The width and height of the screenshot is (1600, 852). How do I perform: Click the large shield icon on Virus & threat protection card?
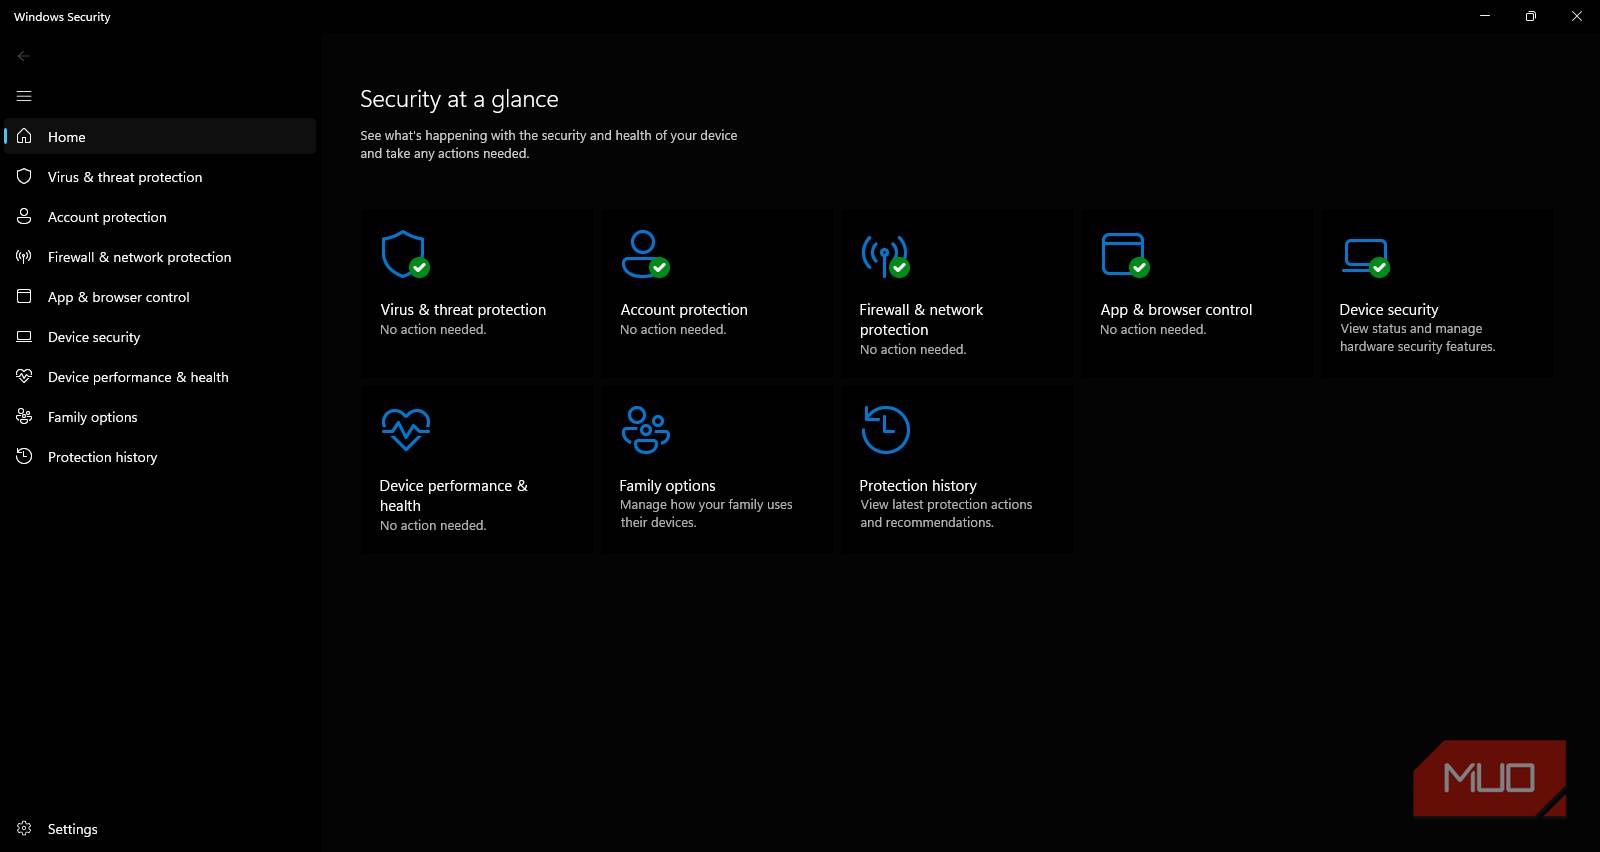pos(405,254)
